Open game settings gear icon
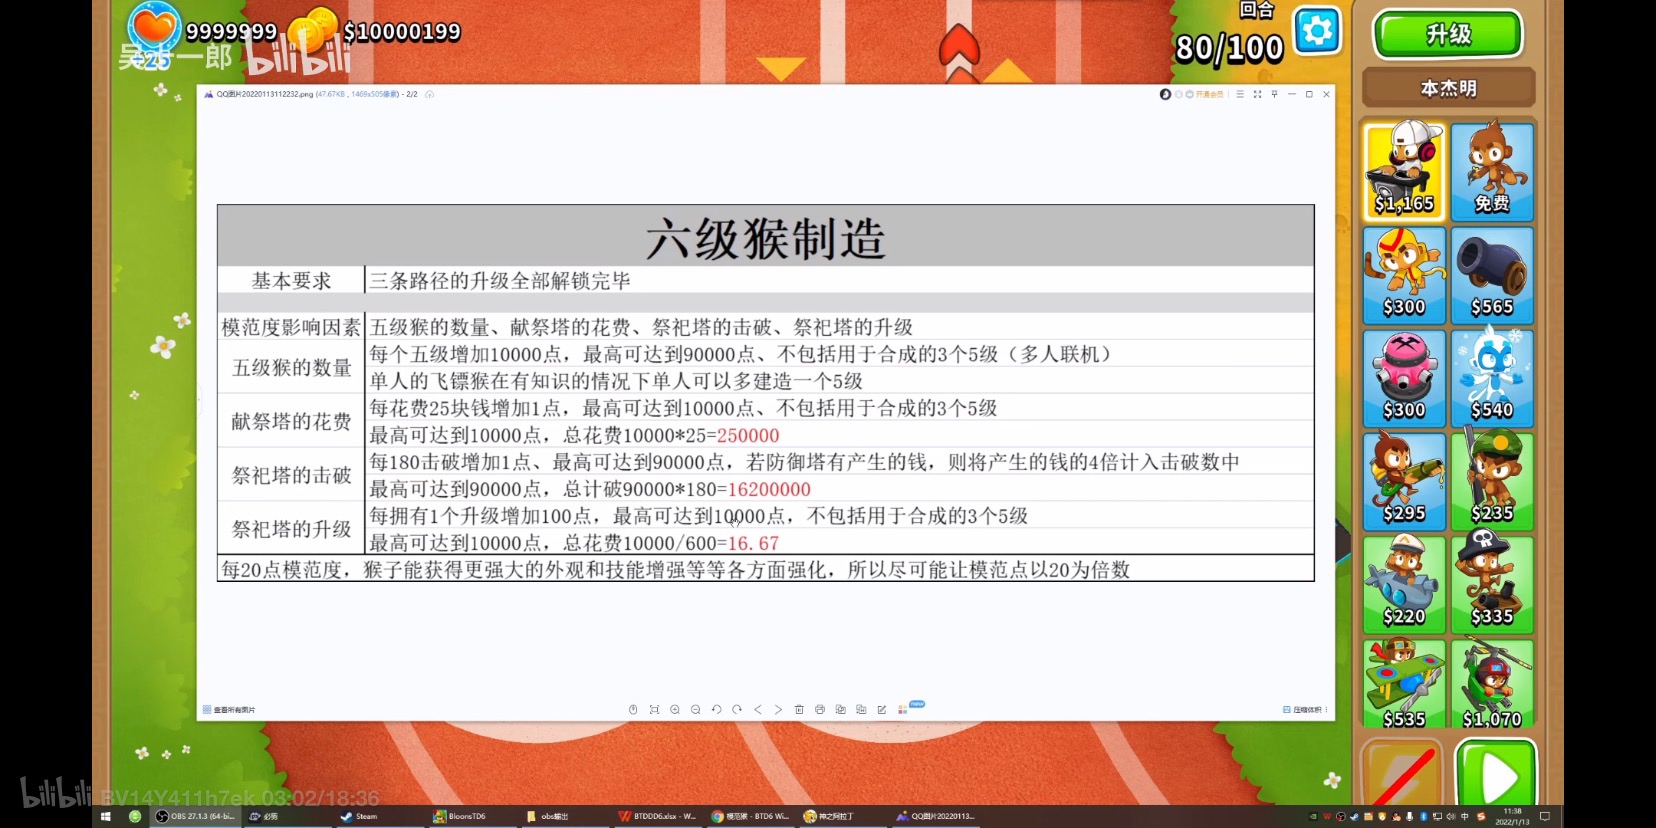 pyautogui.click(x=1317, y=32)
